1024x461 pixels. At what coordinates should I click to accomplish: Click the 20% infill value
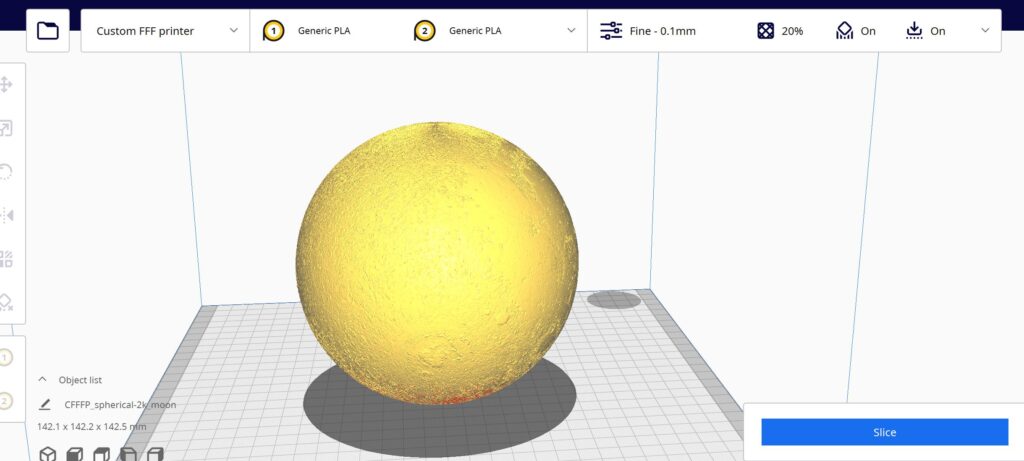click(792, 31)
